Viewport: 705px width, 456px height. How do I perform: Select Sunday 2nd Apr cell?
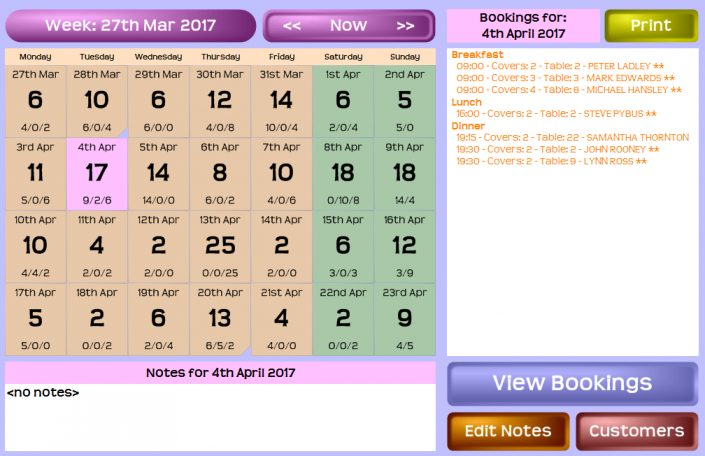[405, 101]
